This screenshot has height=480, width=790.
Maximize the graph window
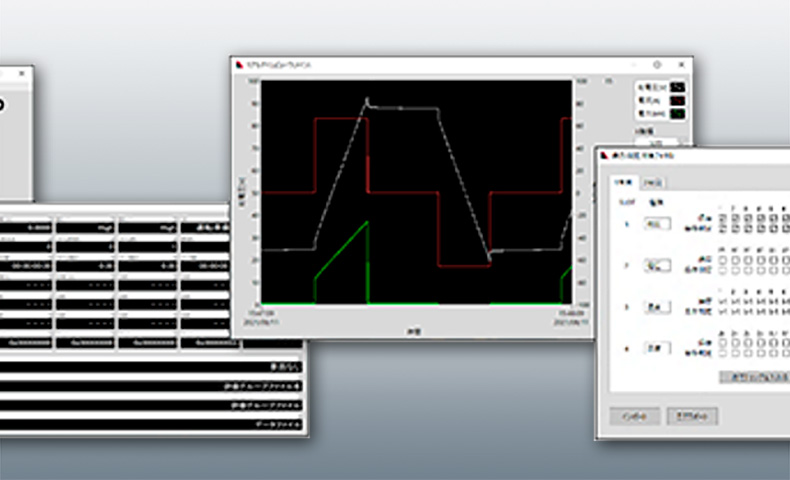coord(657,64)
